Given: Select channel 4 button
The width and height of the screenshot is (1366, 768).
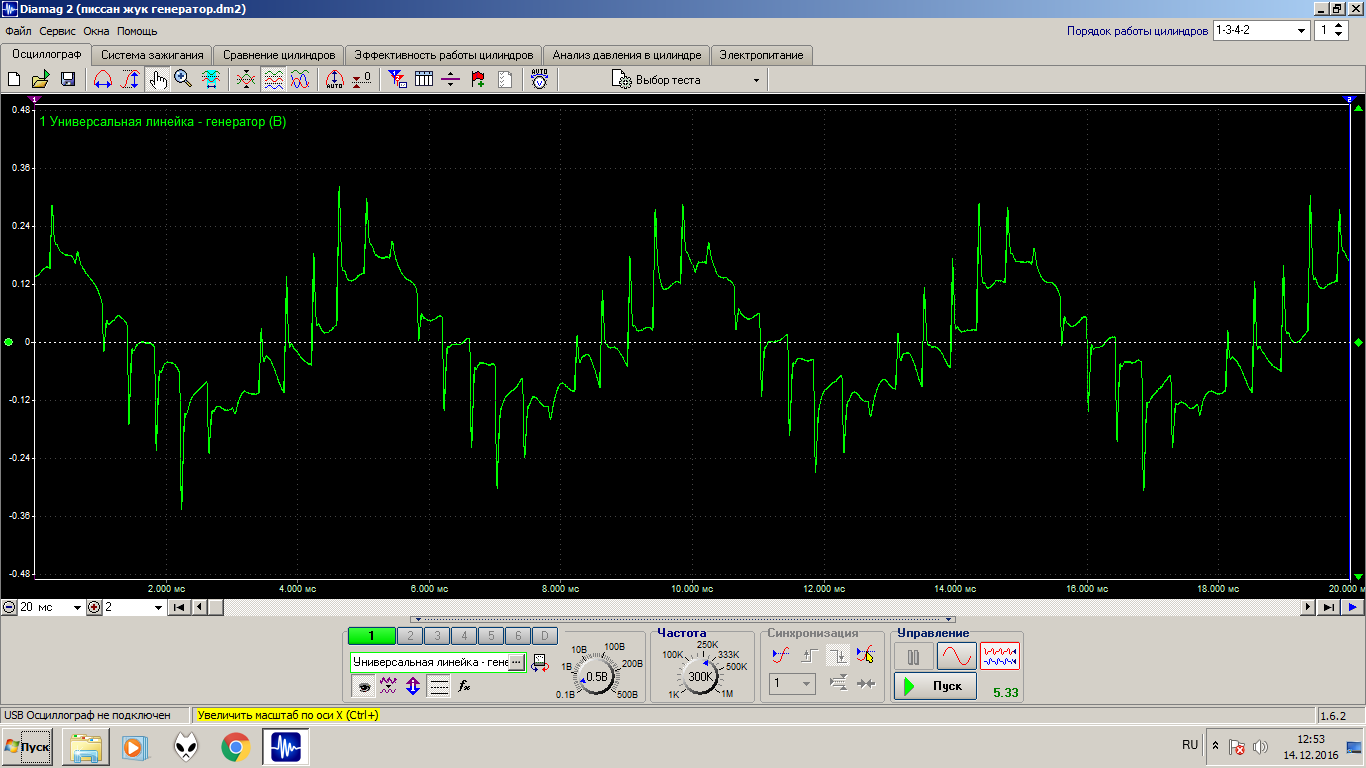Looking at the screenshot, I should click(464, 636).
